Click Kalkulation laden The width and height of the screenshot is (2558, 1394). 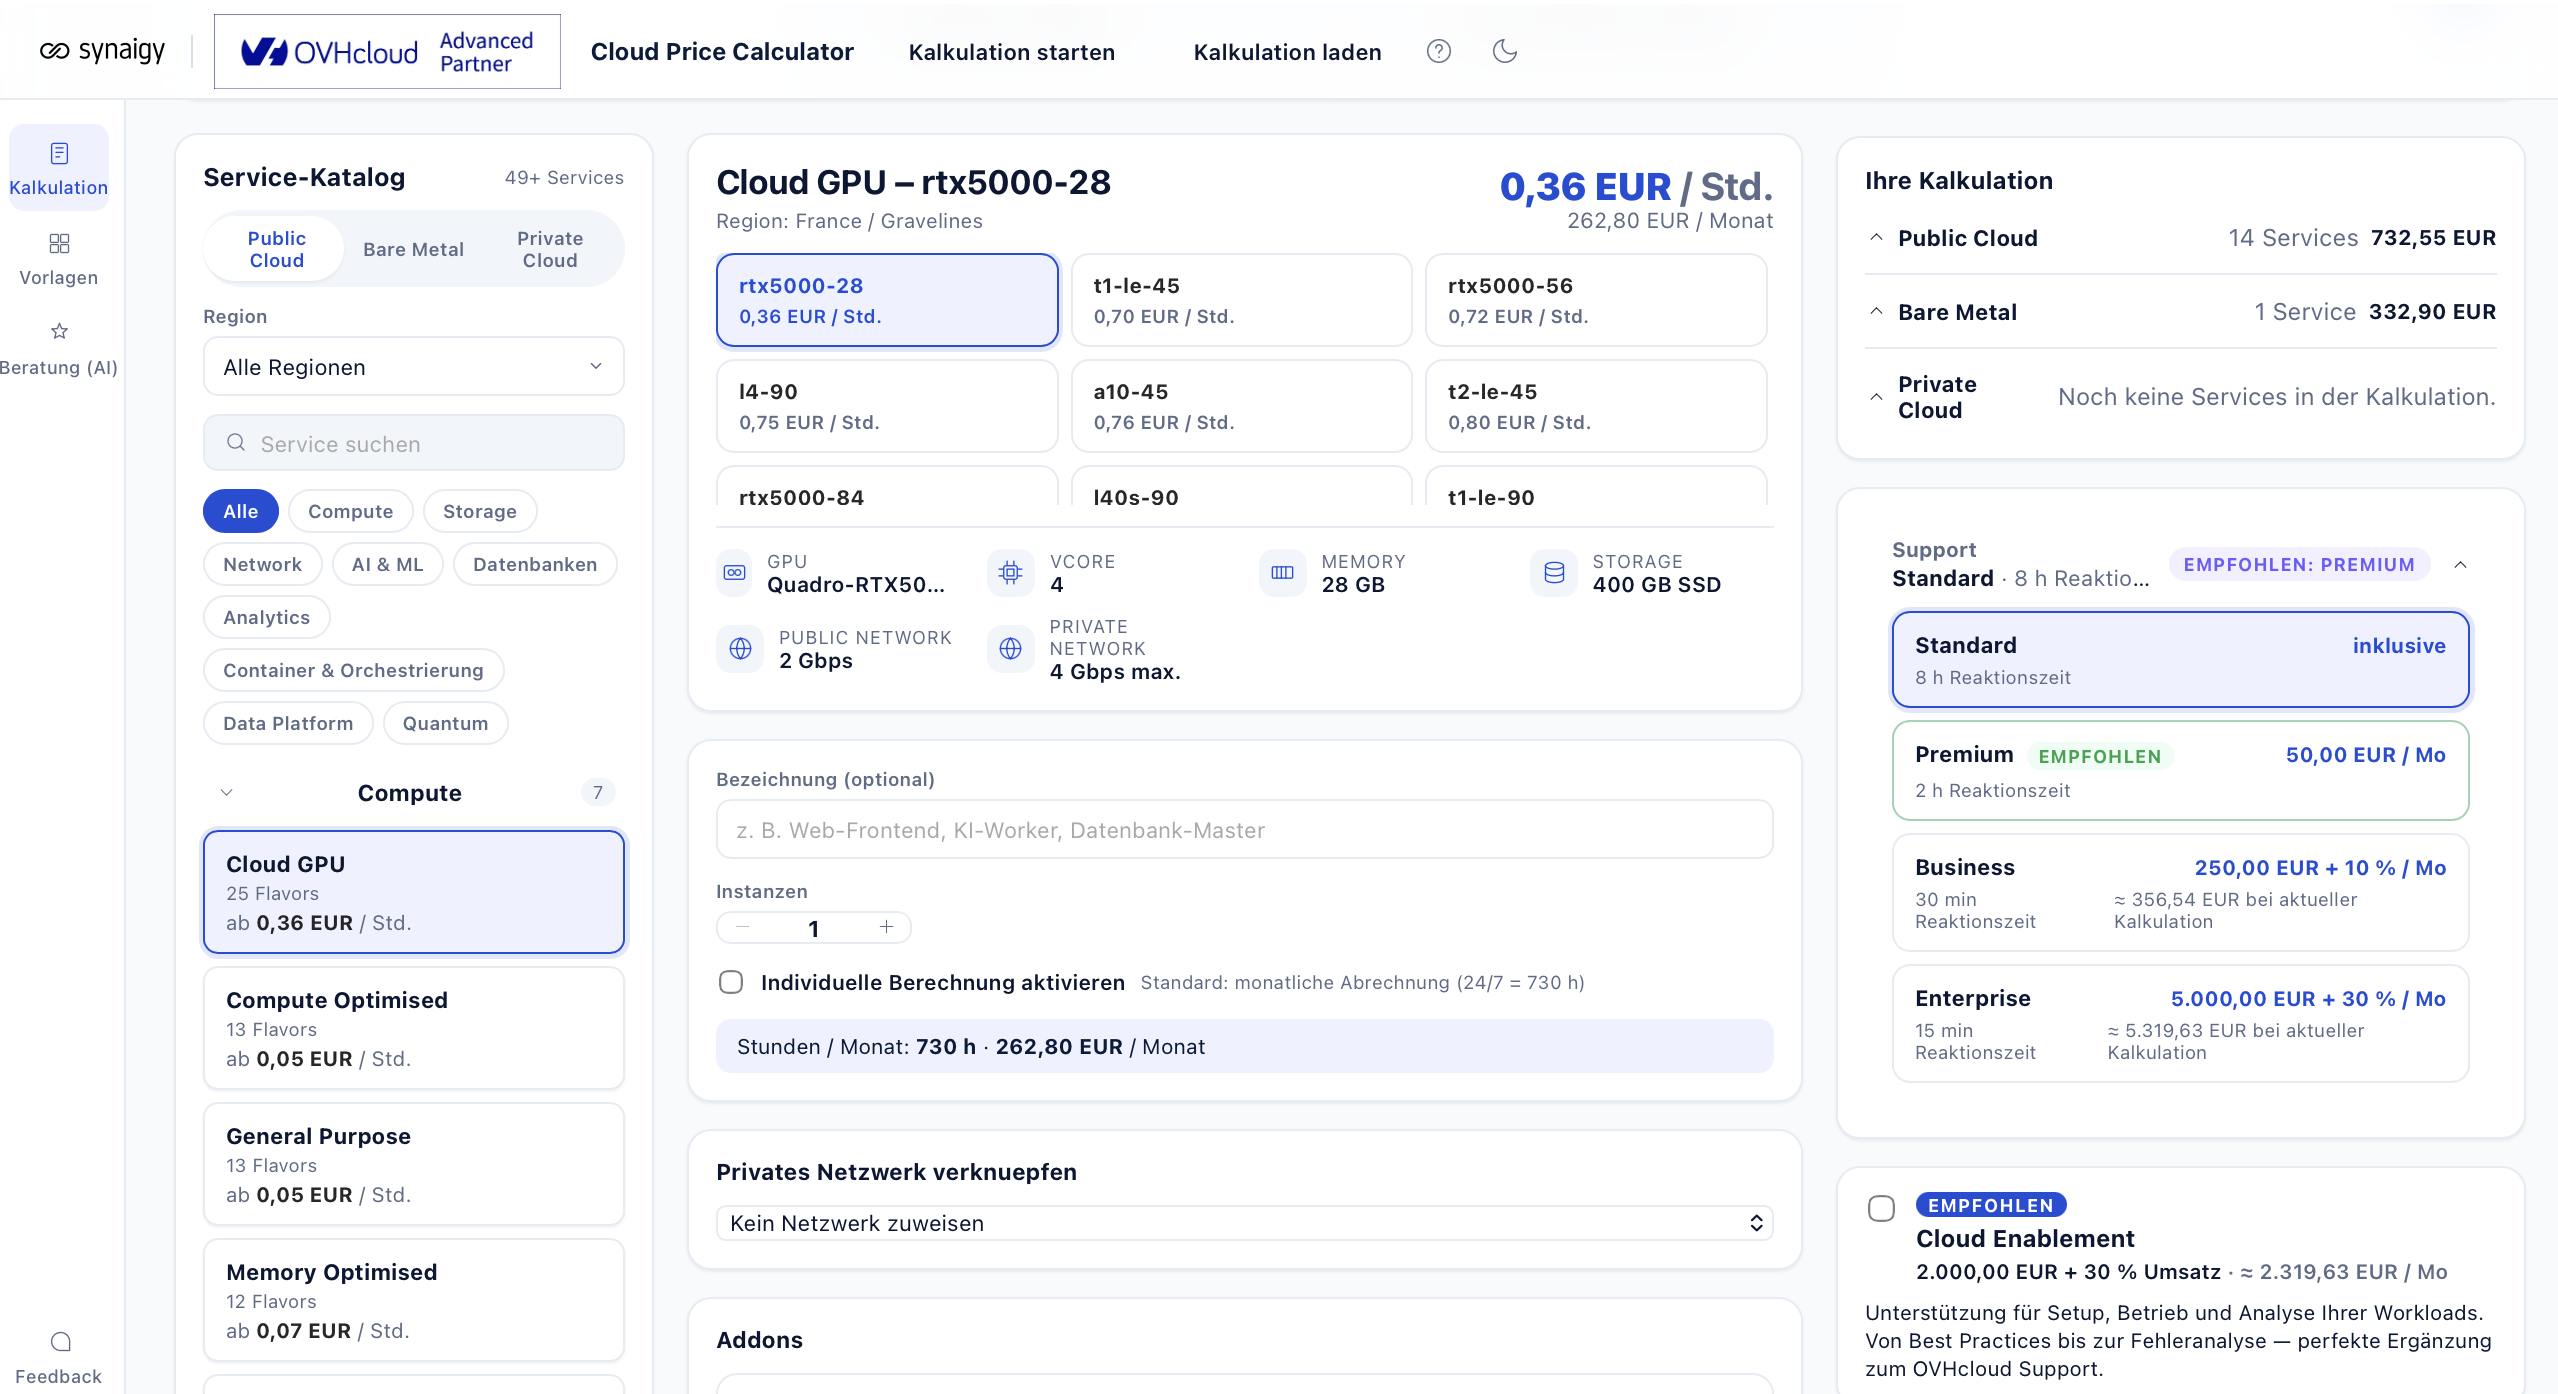[1287, 52]
